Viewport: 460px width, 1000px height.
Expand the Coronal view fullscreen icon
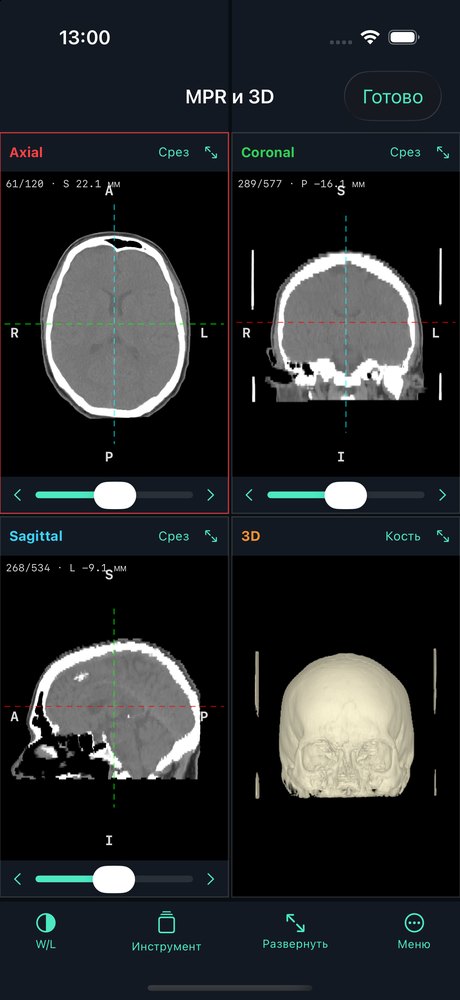click(x=443, y=152)
